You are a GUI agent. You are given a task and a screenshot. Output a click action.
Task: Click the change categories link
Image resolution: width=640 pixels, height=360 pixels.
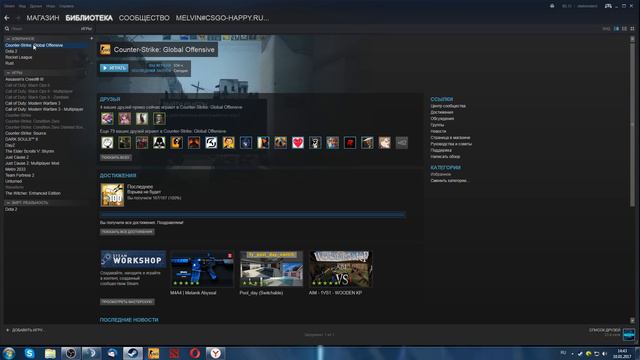448,180
